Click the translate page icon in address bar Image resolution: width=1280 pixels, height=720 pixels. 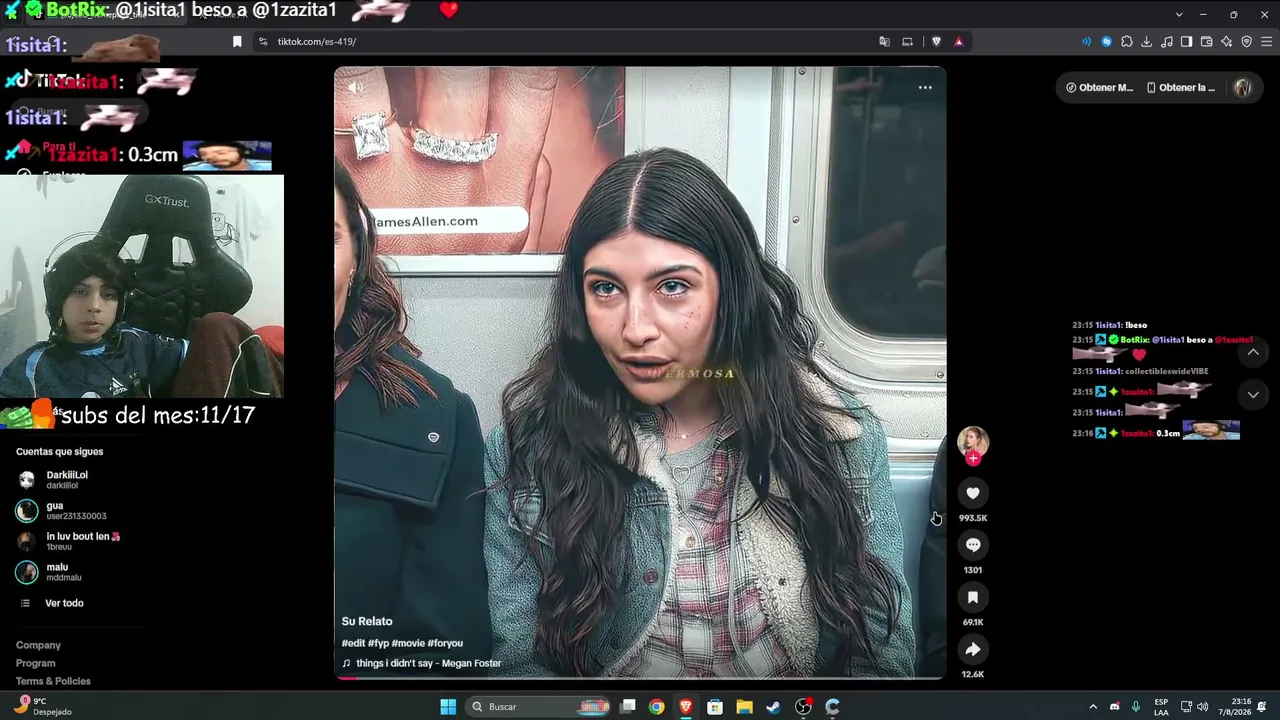pyautogui.click(x=884, y=41)
